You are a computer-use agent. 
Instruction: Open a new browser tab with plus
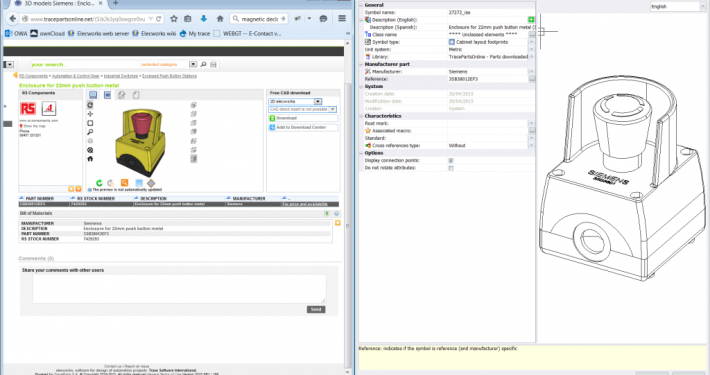click(x=115, y=3)
